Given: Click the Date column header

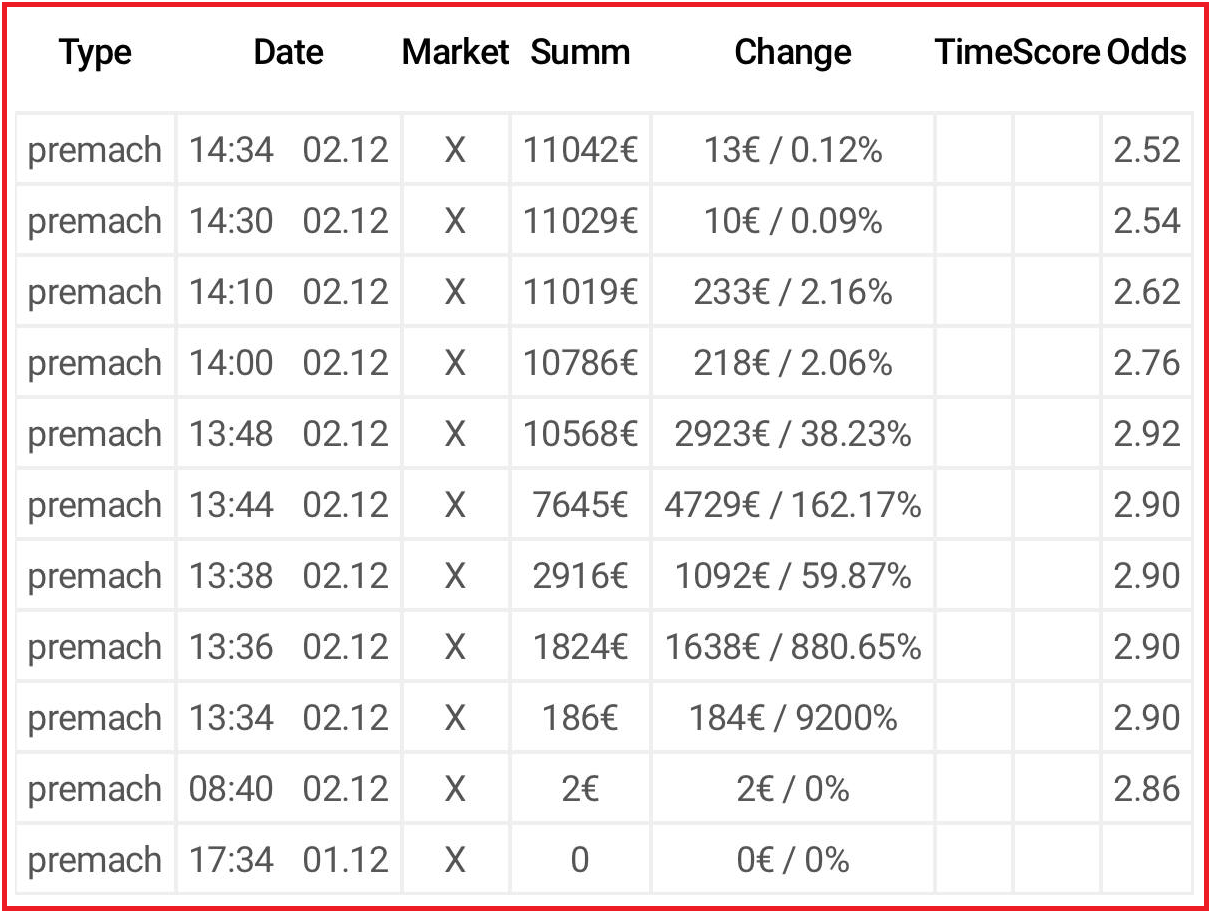Looking at the screenshot, I should coord(288,53).
